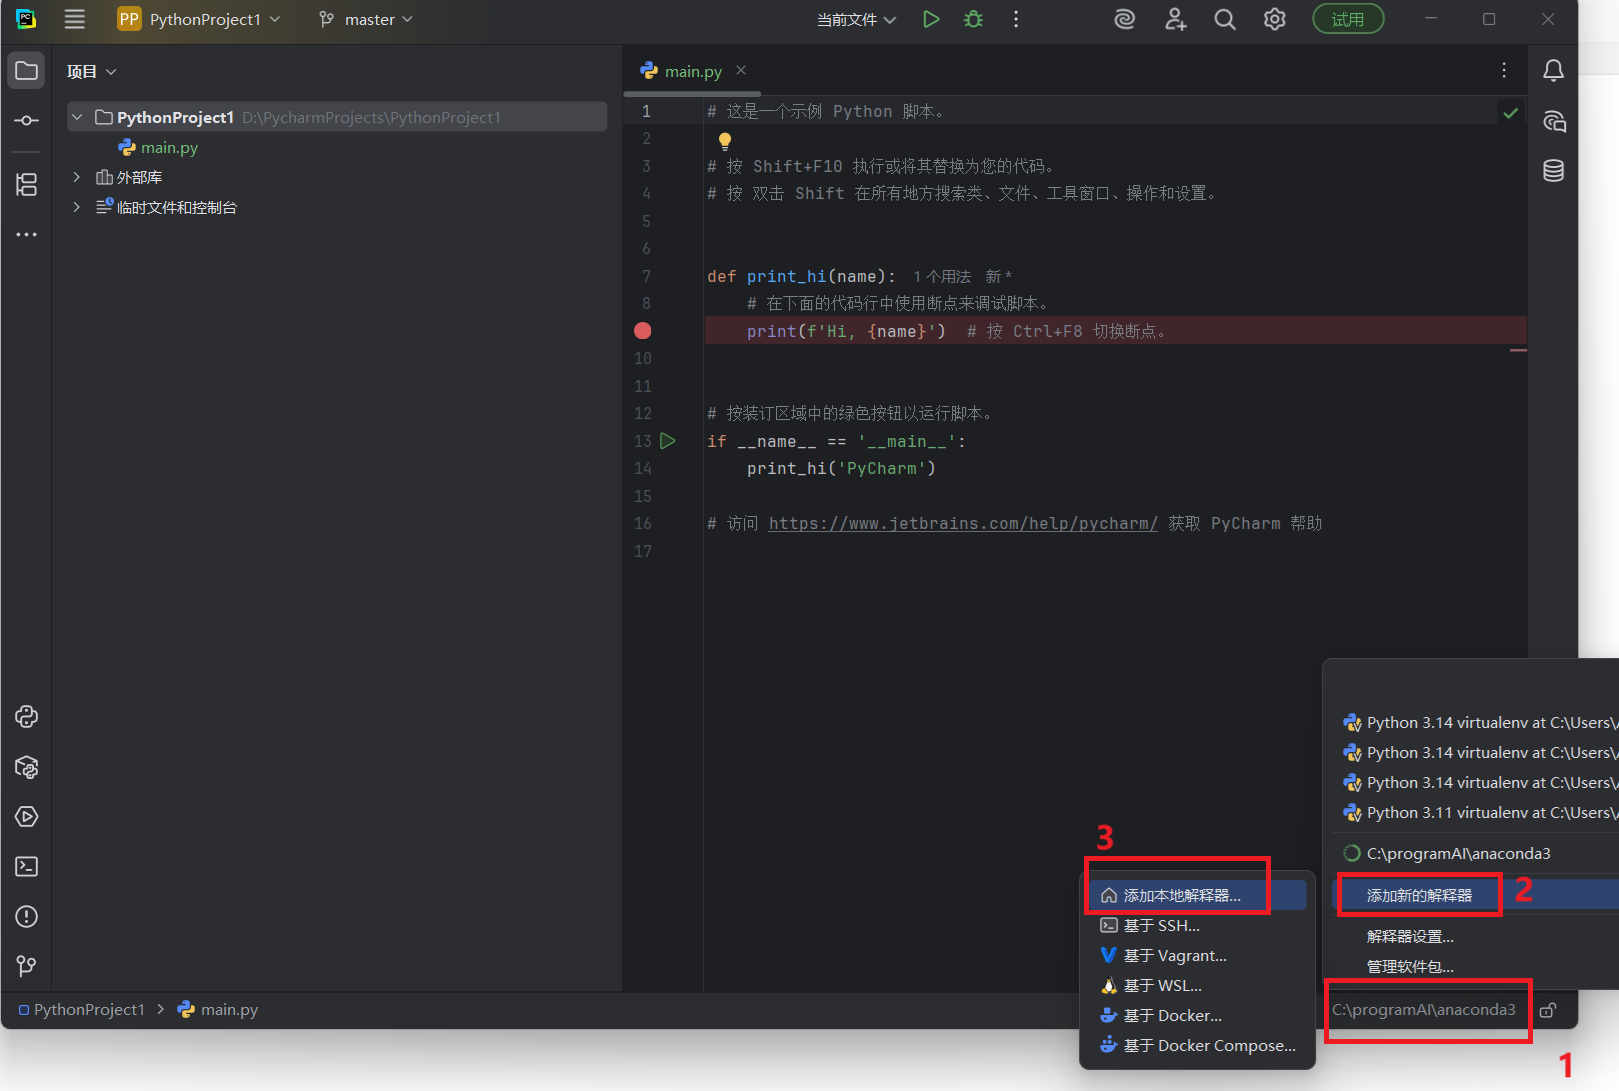The height and width of the screenshot is (1091, 1619).
Task: Expand 外部库 tree node
Action: click(x=77, y=177)
